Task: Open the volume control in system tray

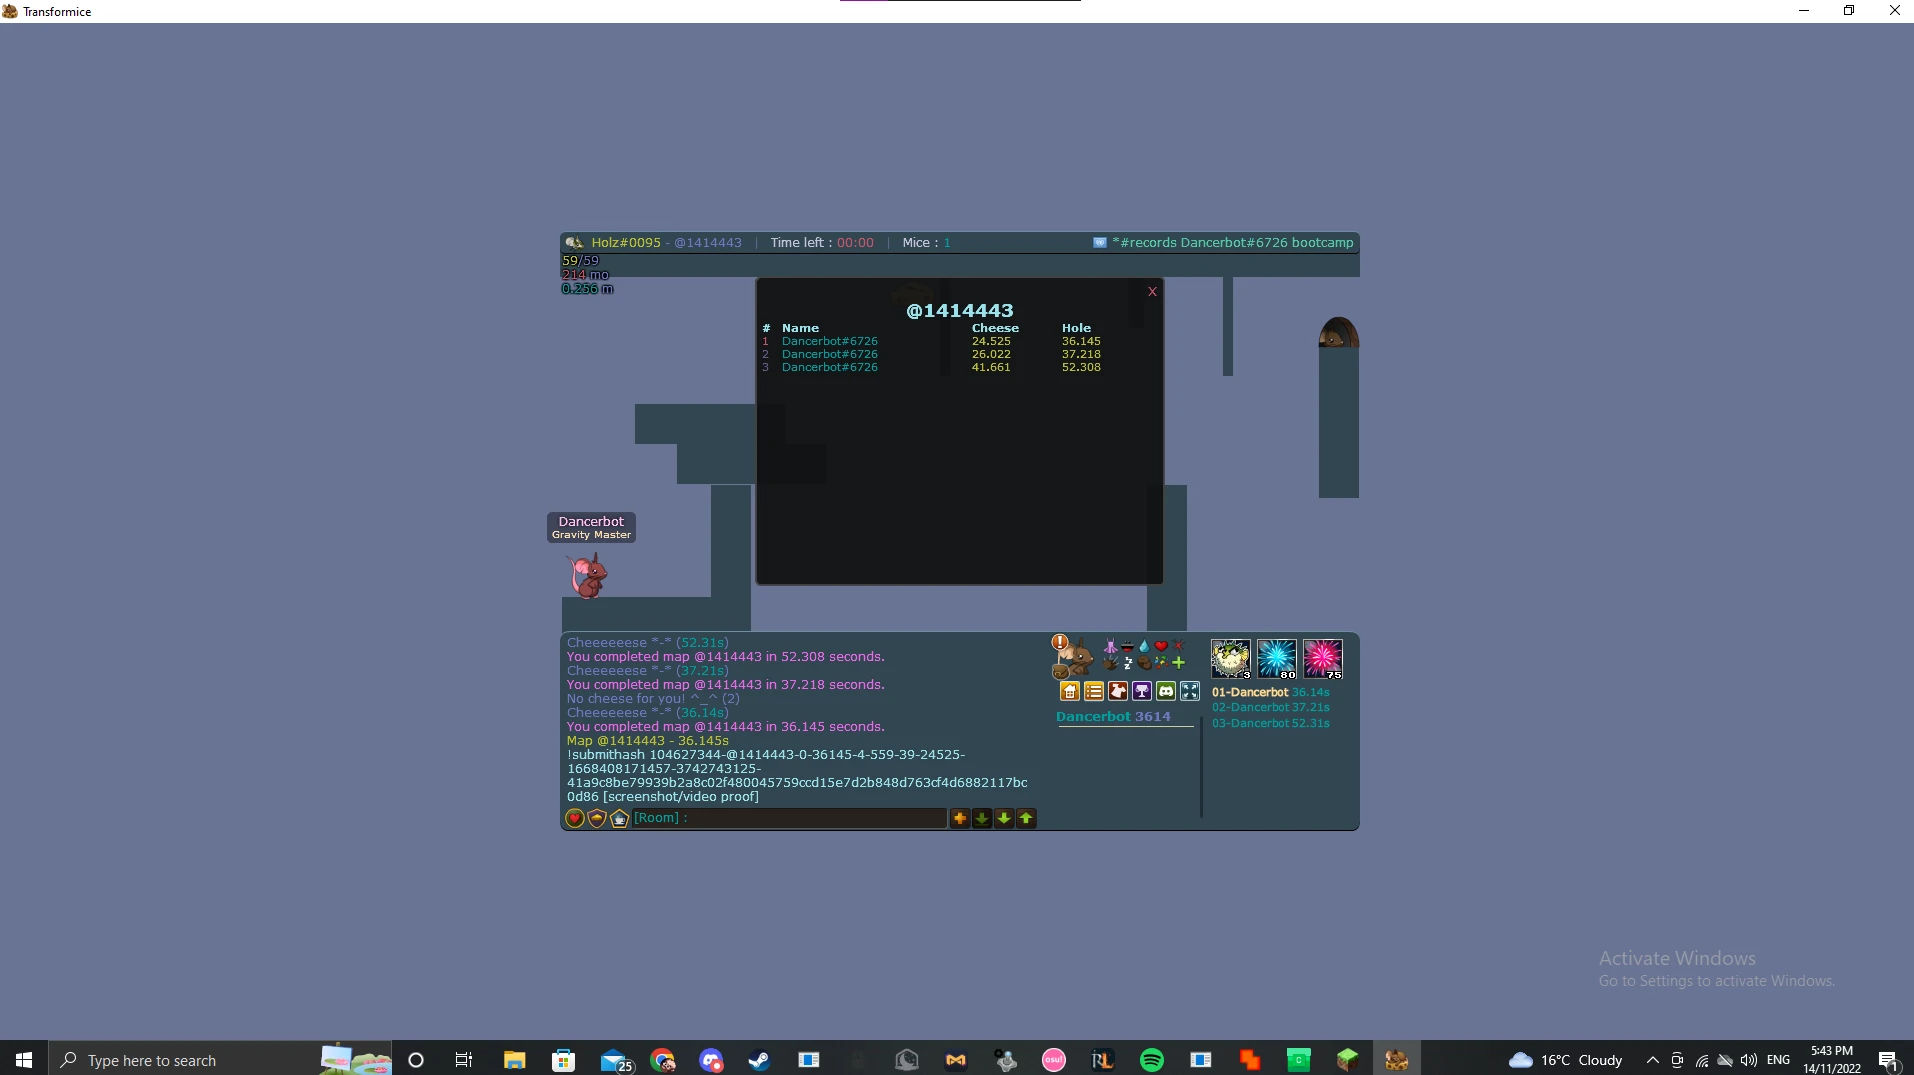Action: (x=1749, y=1059)
